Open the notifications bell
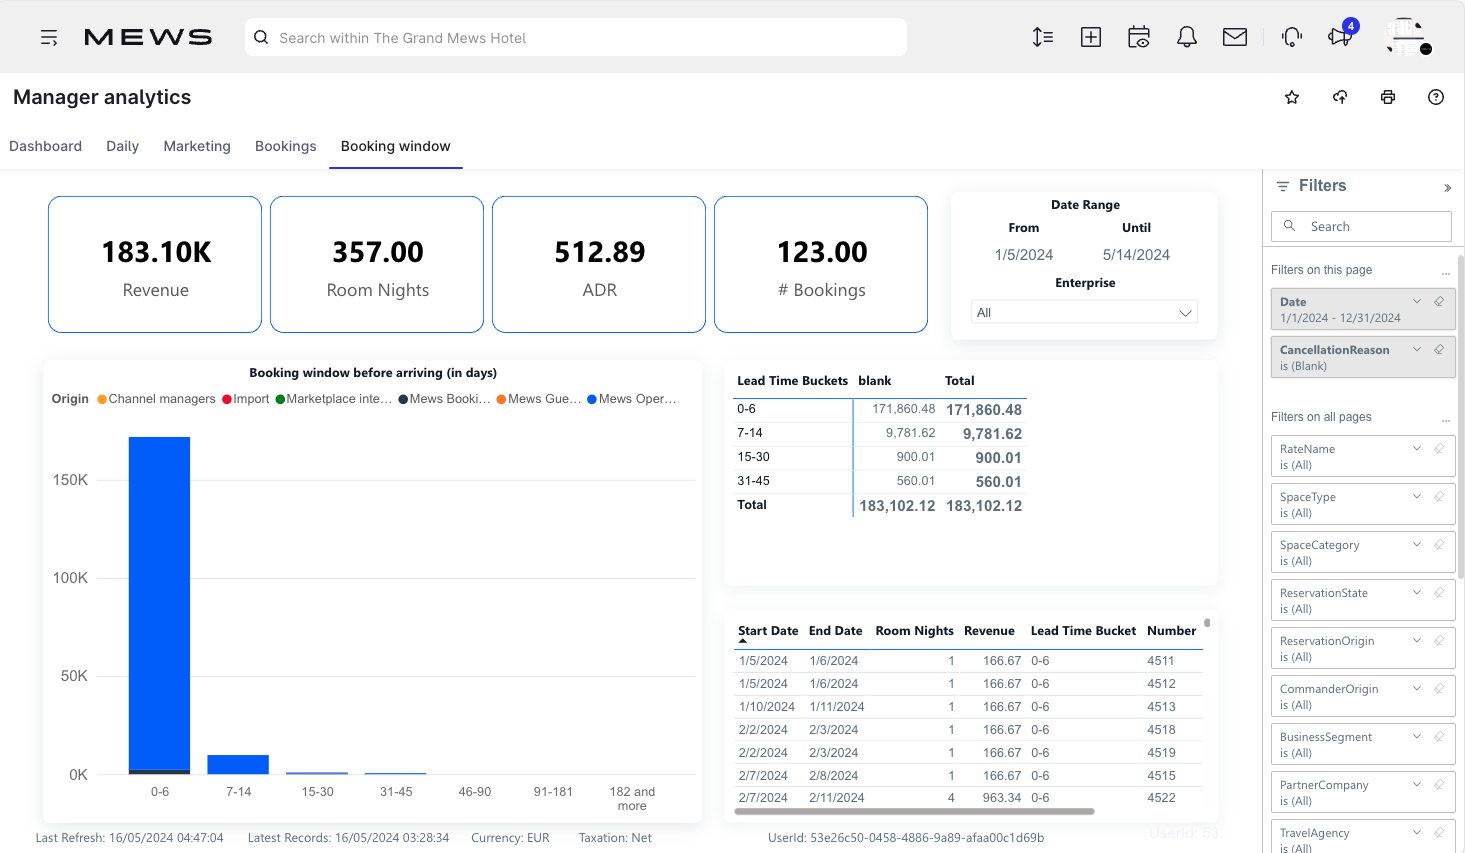1465x853 pixels. tap(1187, 36)
